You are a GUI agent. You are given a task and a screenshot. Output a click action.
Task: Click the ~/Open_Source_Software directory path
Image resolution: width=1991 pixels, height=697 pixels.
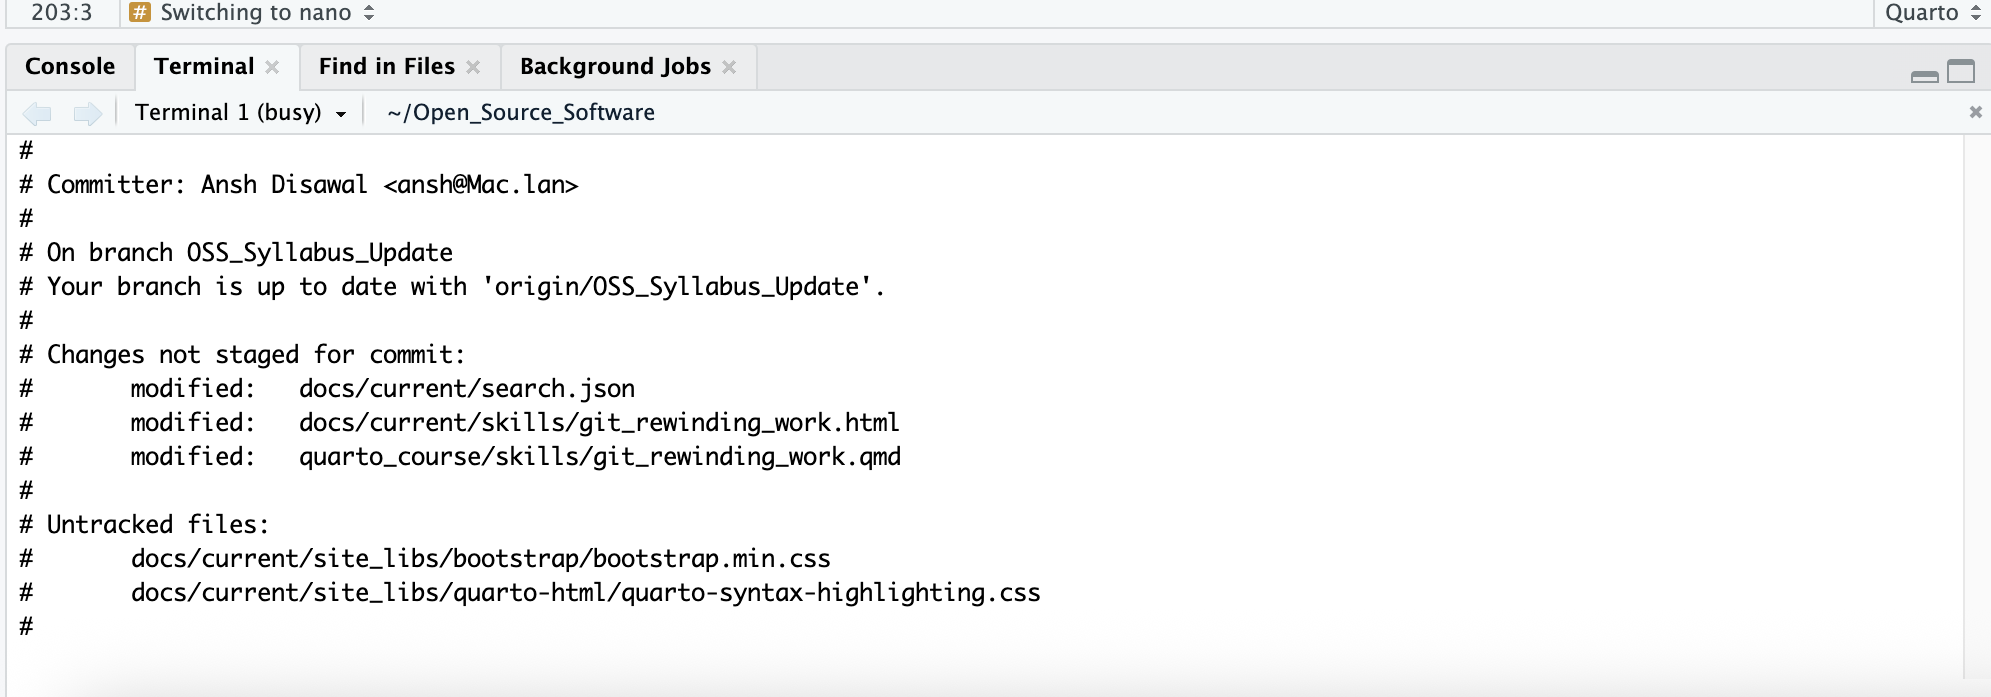click(521, 113)
